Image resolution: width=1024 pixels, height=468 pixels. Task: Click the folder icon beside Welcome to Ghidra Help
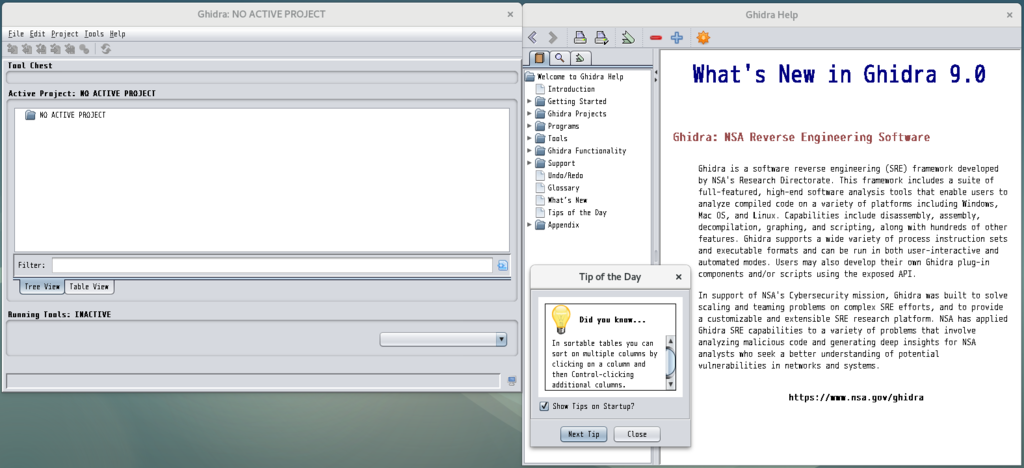(x=530, y=76)
